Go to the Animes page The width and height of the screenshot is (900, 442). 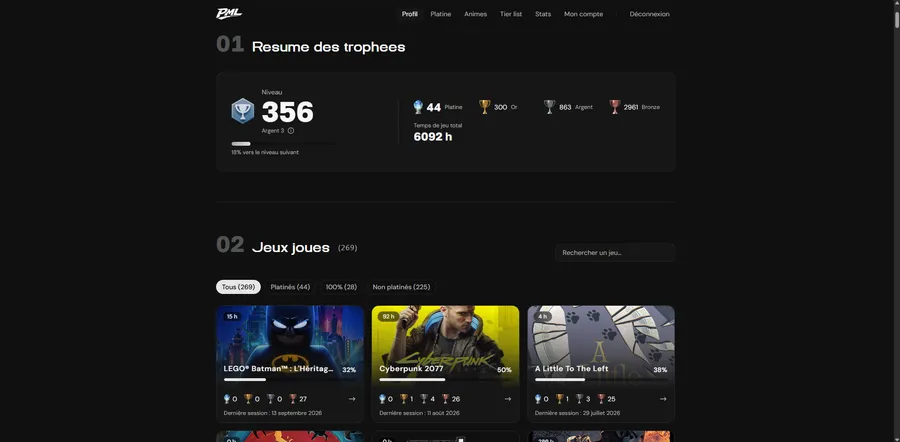(x=475, y=14)
